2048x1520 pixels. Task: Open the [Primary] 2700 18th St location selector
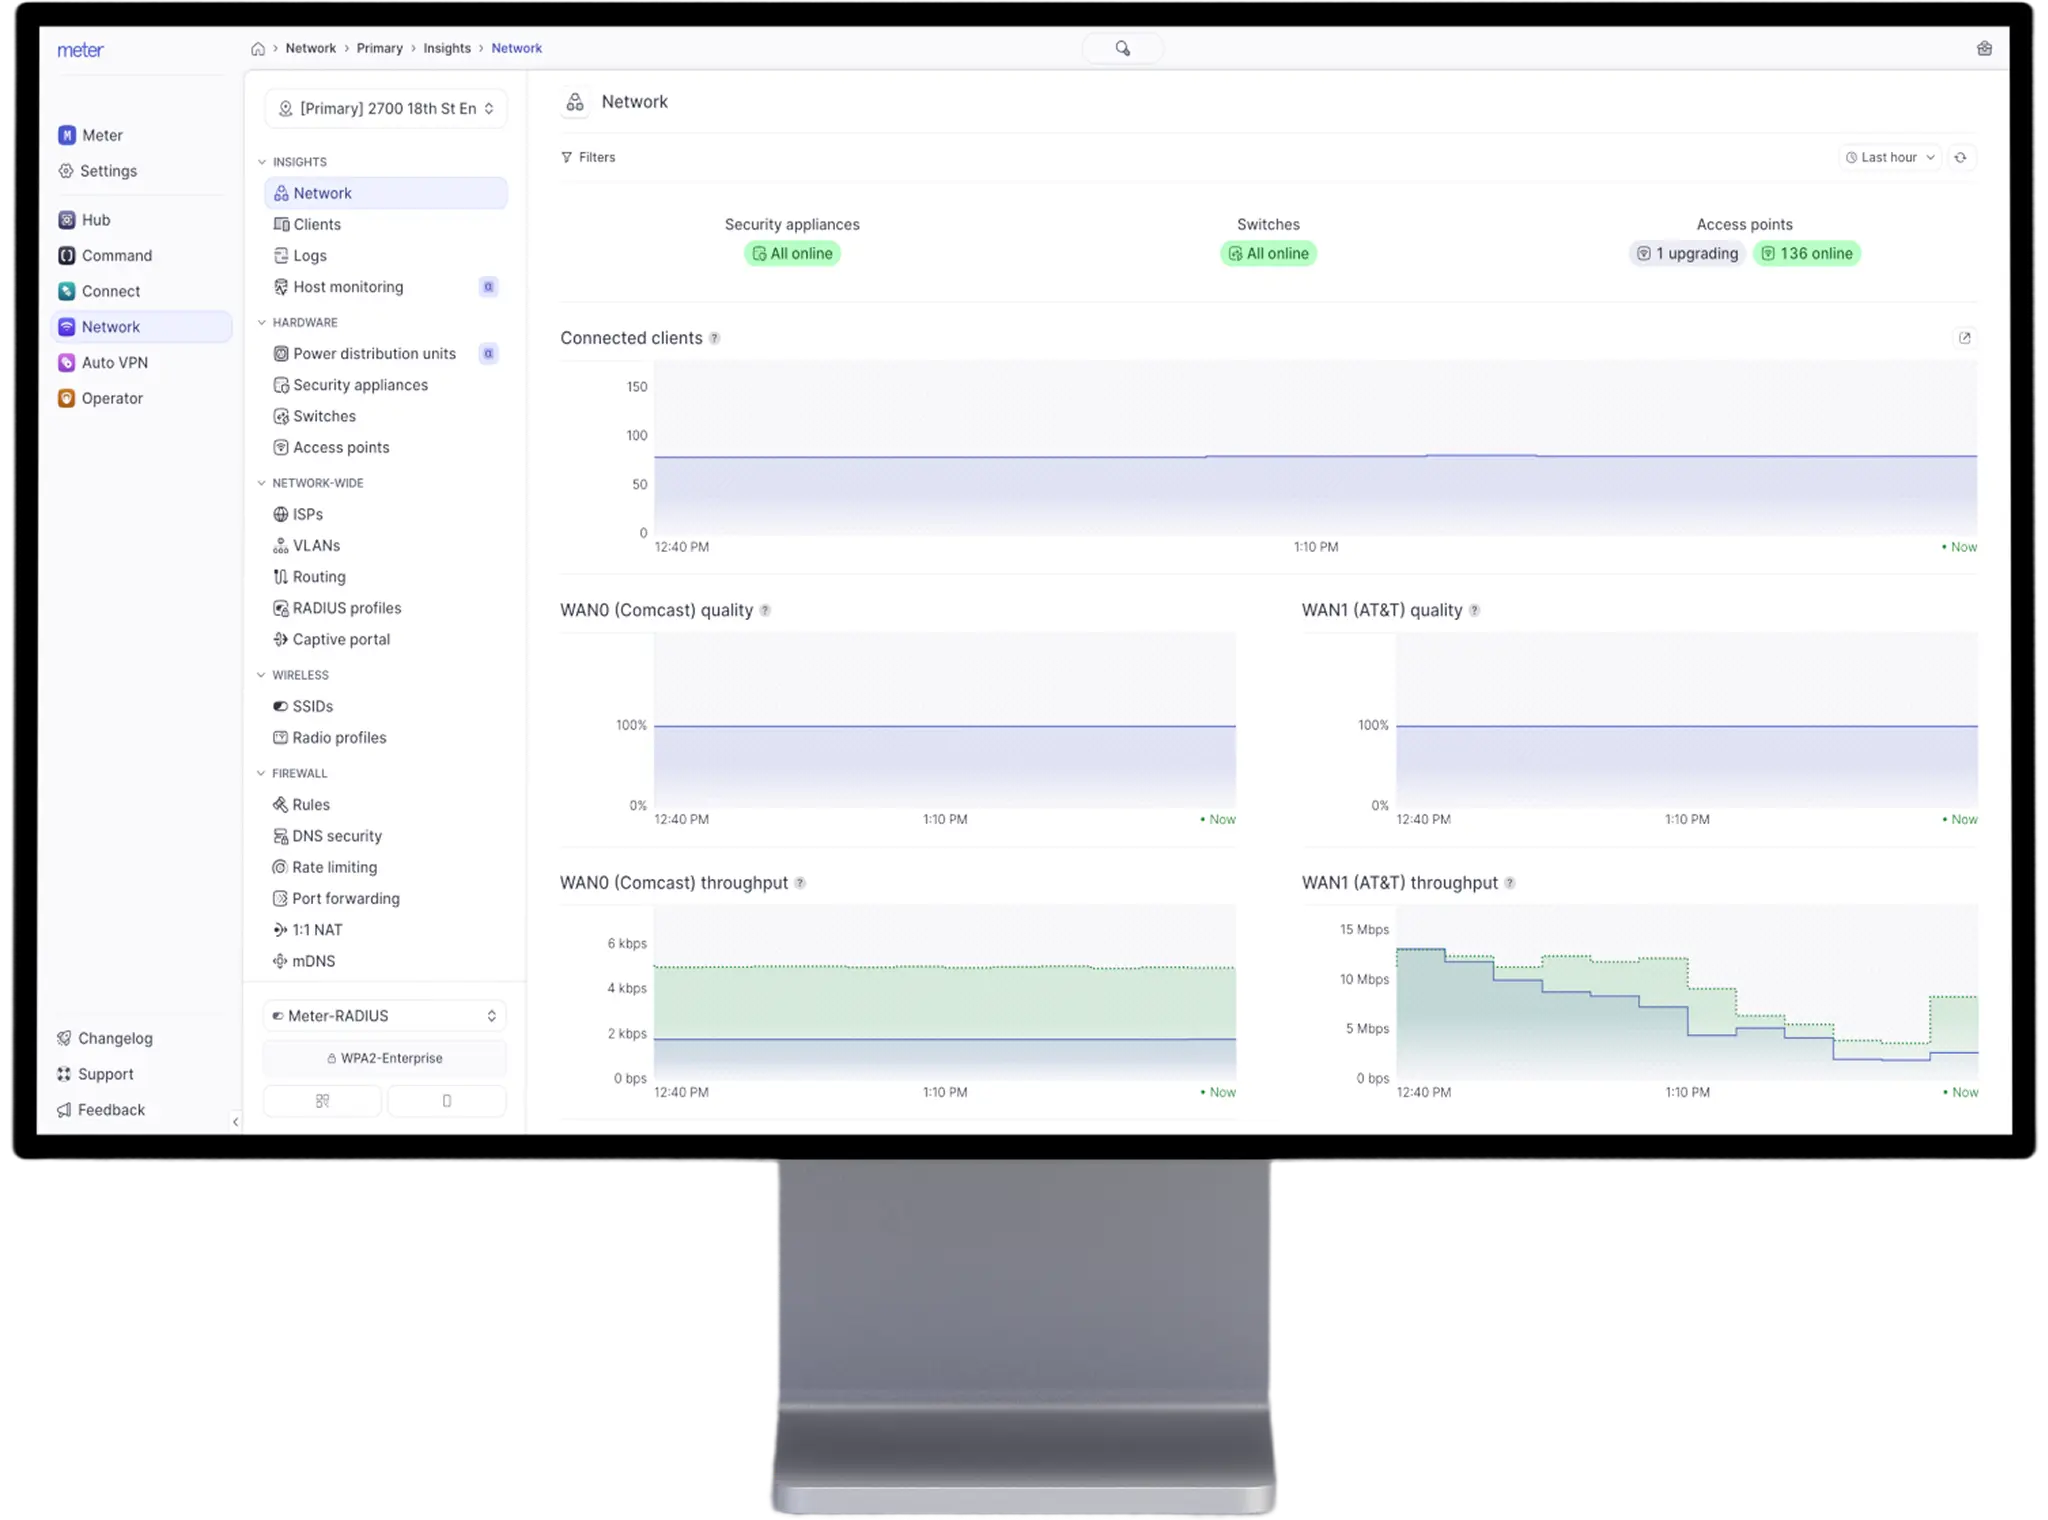(x=385, y=108)
